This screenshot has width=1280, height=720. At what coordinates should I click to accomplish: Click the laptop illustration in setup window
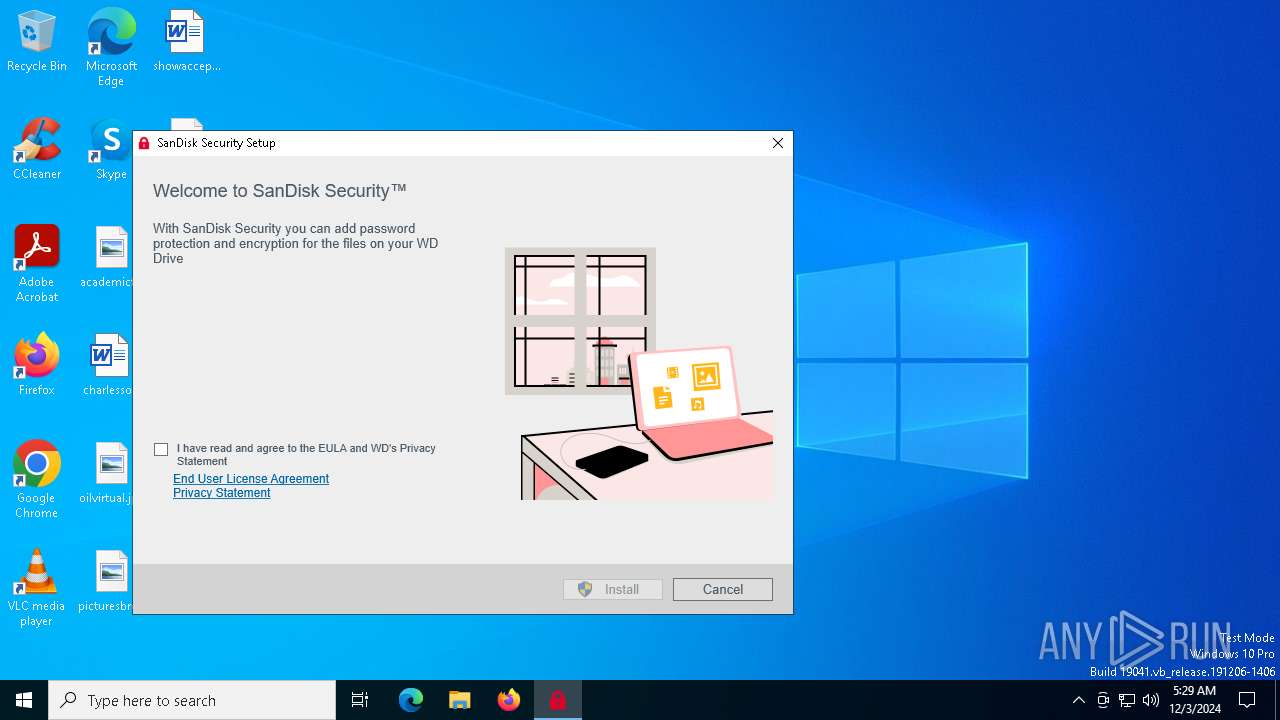click(700, 405)
